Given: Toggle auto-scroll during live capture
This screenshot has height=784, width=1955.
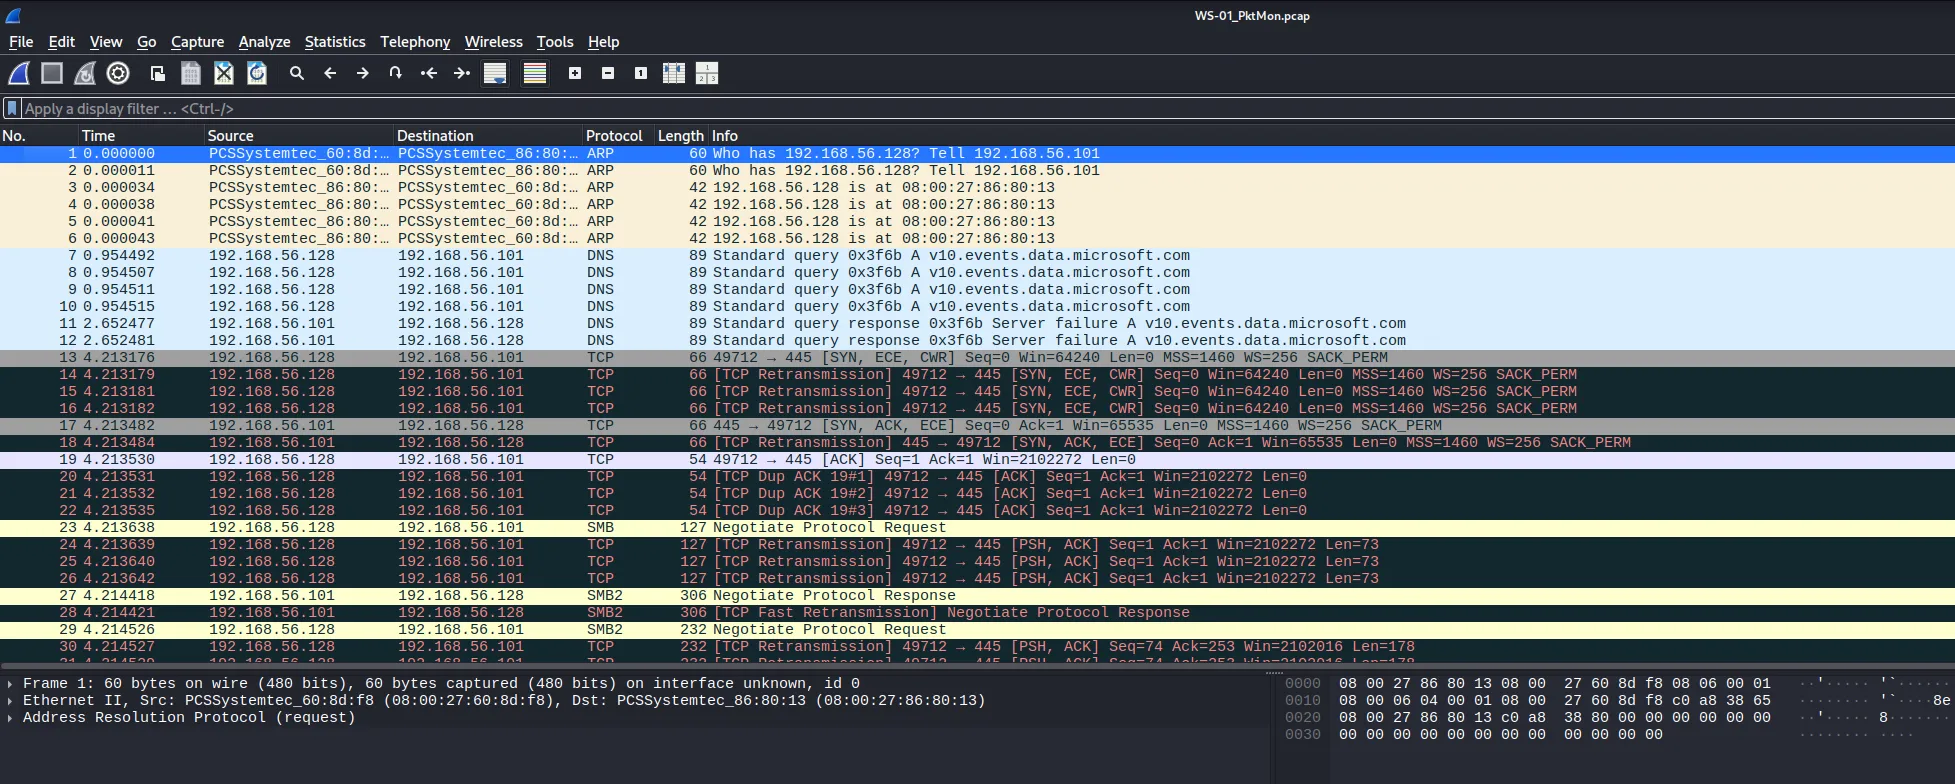Looking at the screenshot, I should click(x=495, y=73).
